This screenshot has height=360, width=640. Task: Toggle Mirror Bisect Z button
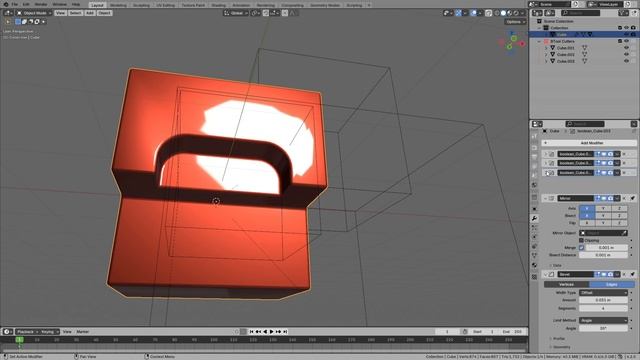619,216
